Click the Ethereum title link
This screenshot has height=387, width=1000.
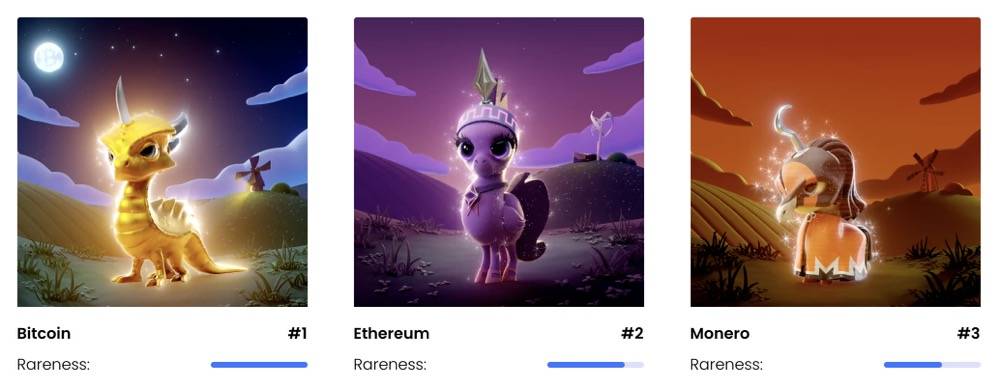pos(392,333)
